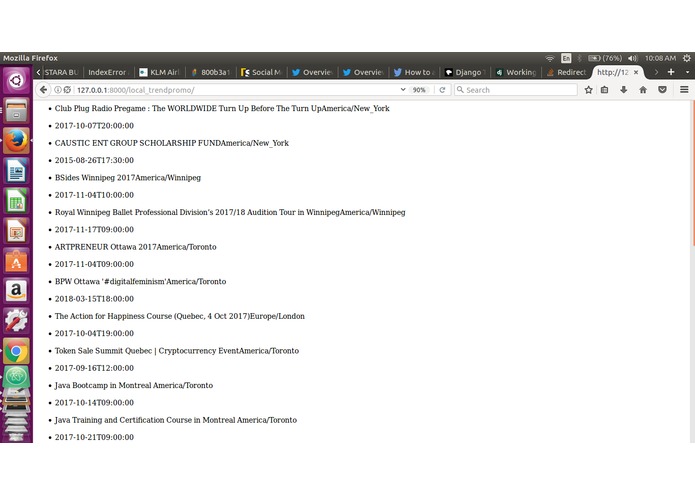Open Ubuntu Software Center from the dock
The width and height of the screenshot is (695, 494).
pos(16,261)
